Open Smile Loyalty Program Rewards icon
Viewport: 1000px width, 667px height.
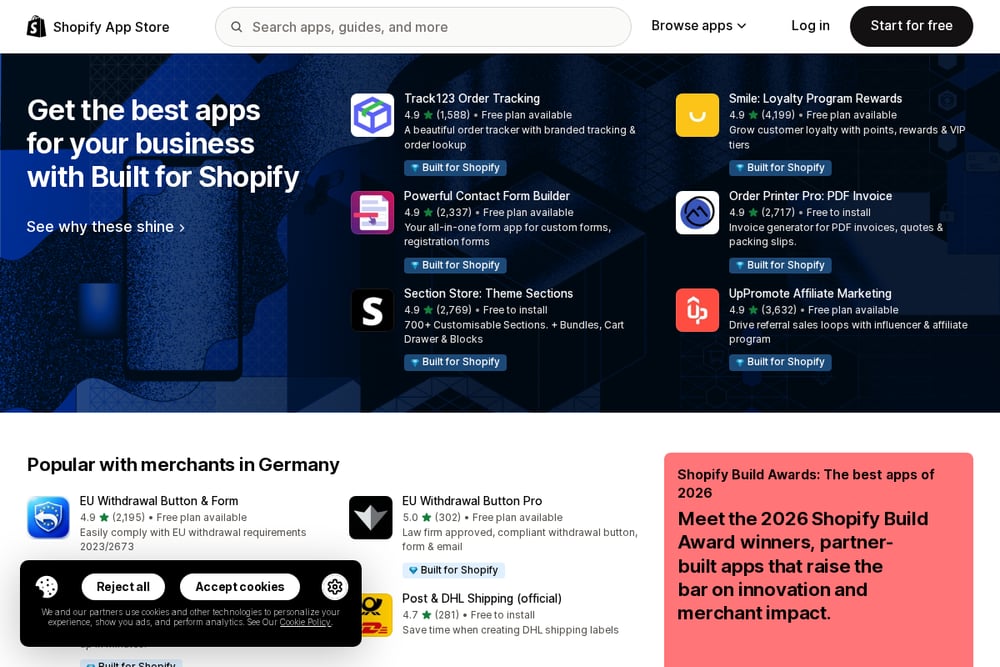697,115
